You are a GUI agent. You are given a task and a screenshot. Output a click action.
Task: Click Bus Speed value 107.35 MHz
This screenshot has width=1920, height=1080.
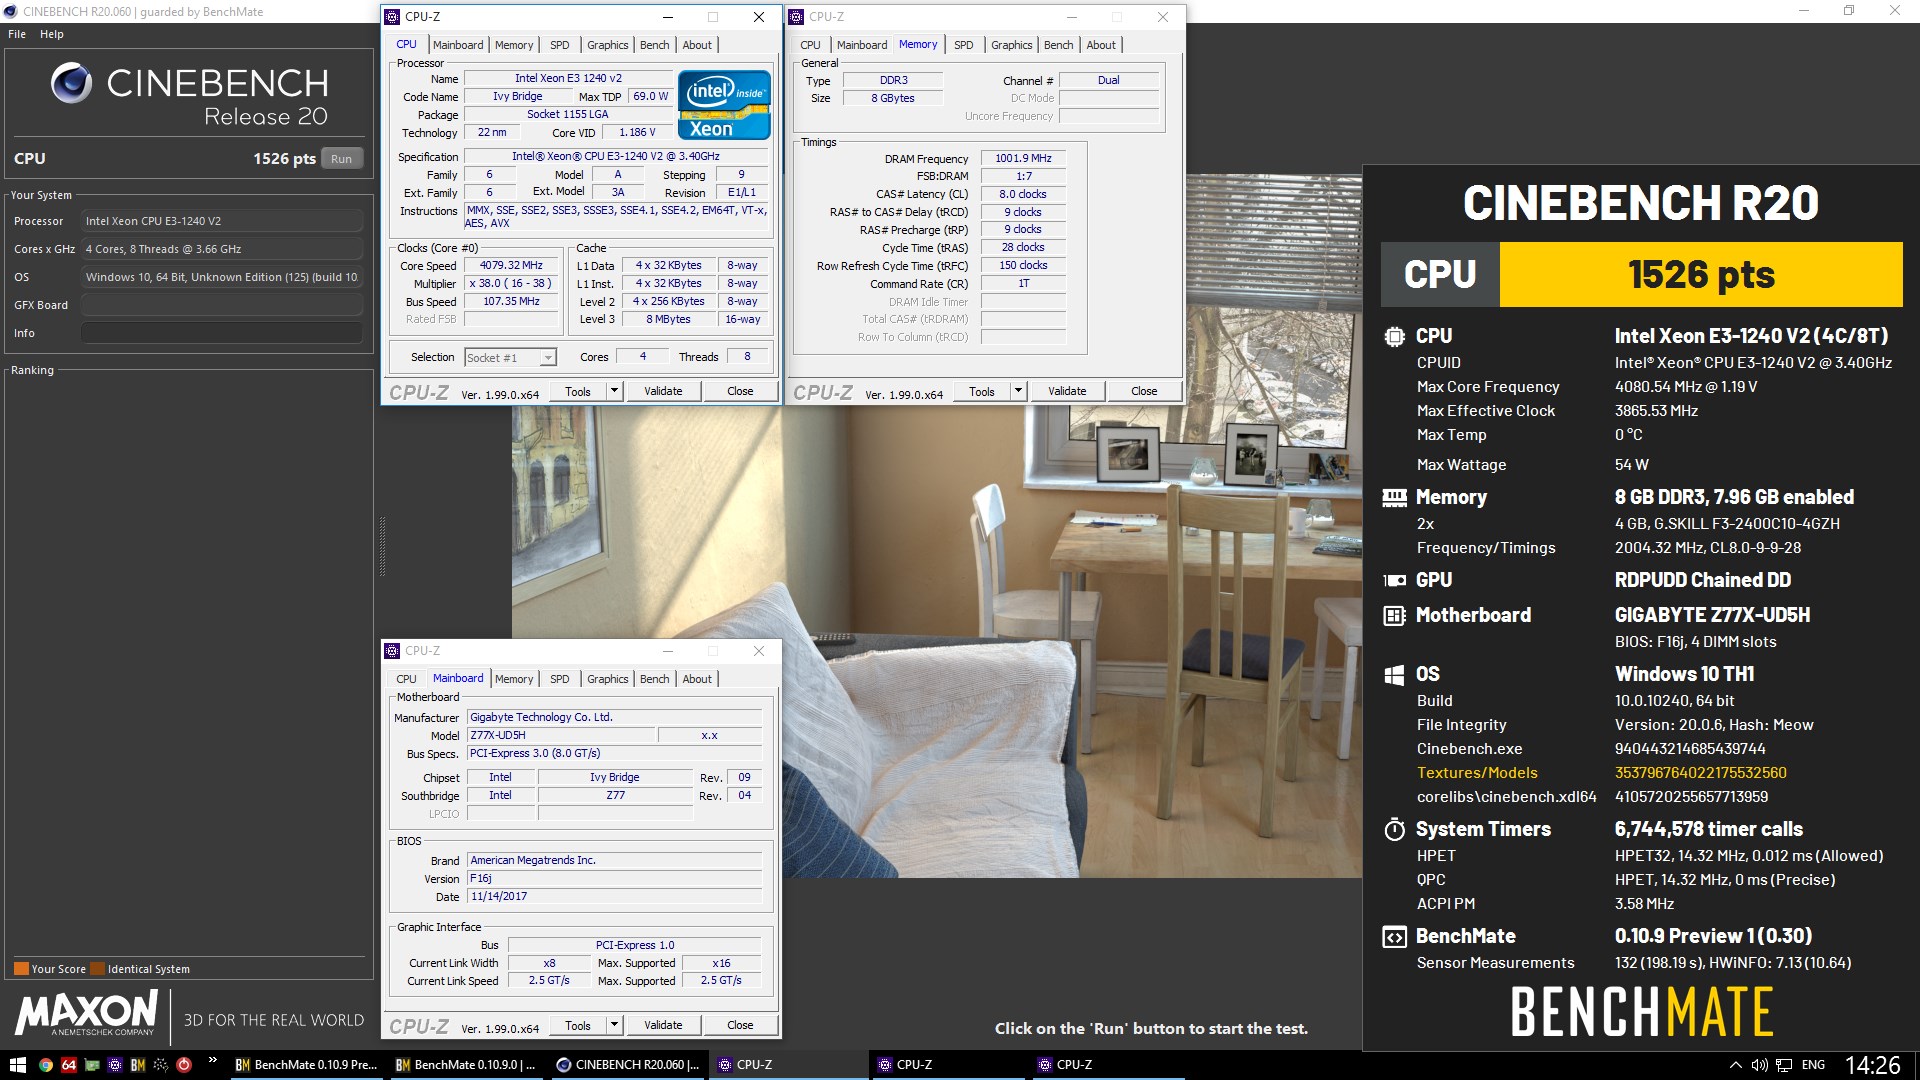511,302
